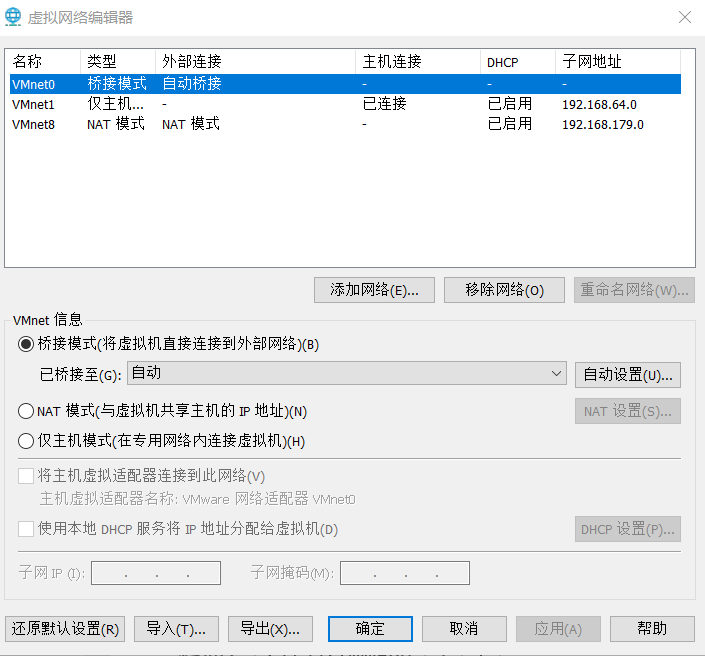Click 仅主机... type cell of VMnet1
This screenshot has width=705, height=656.
click(x=116, y=104)
